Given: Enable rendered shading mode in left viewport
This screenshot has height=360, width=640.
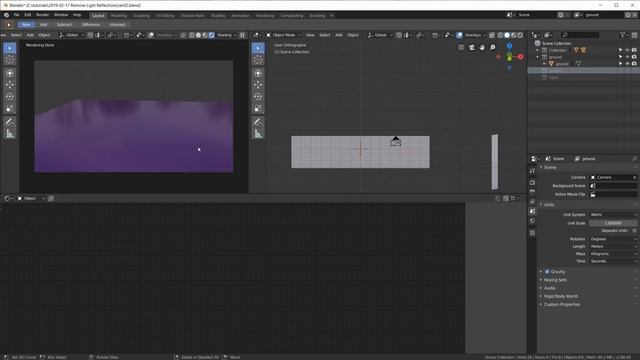Looking at the screenshot, I should point(211,35).
